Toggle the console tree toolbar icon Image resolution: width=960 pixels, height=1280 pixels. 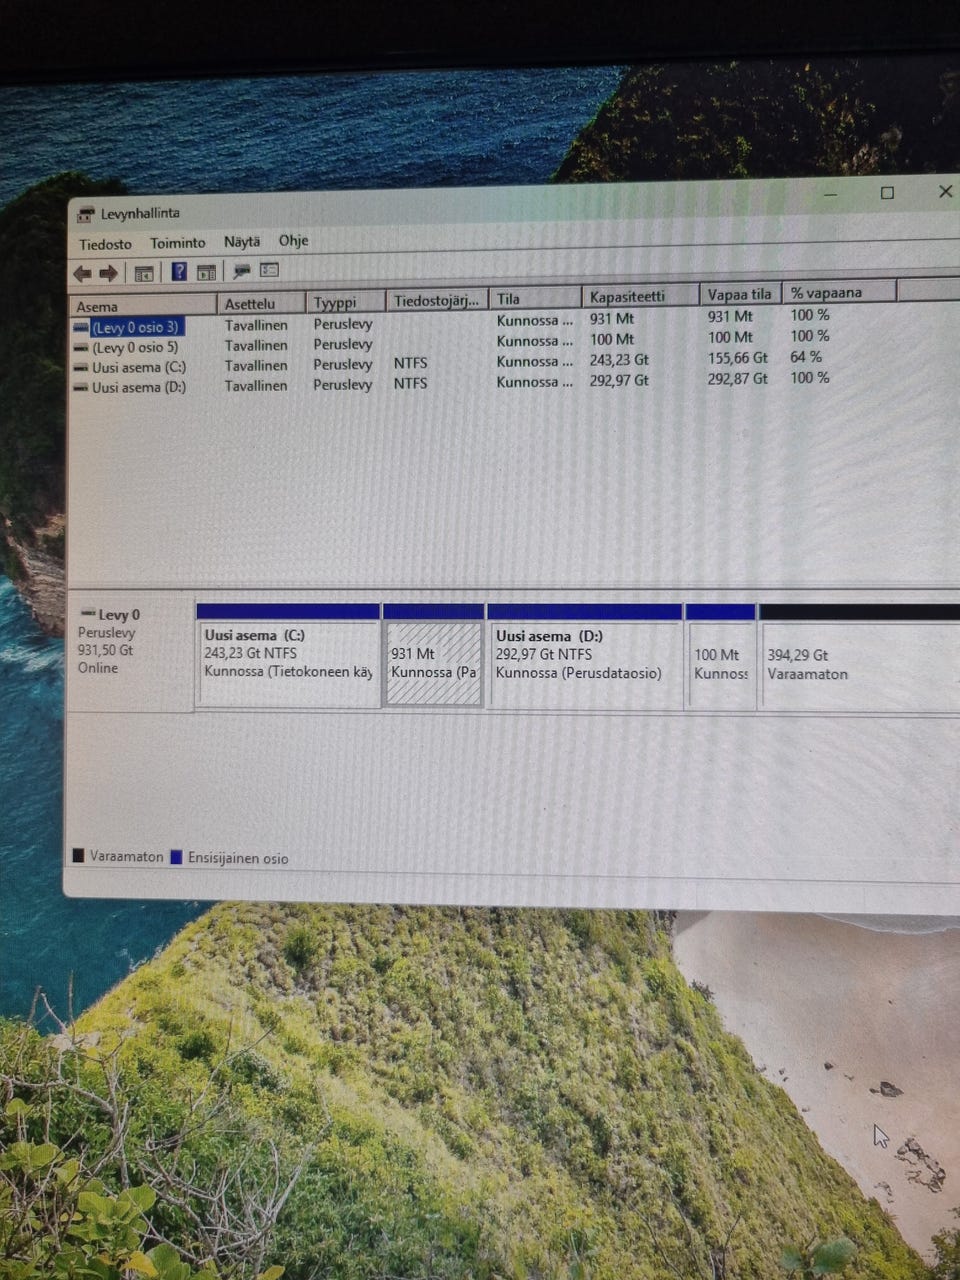pos(144,273)
